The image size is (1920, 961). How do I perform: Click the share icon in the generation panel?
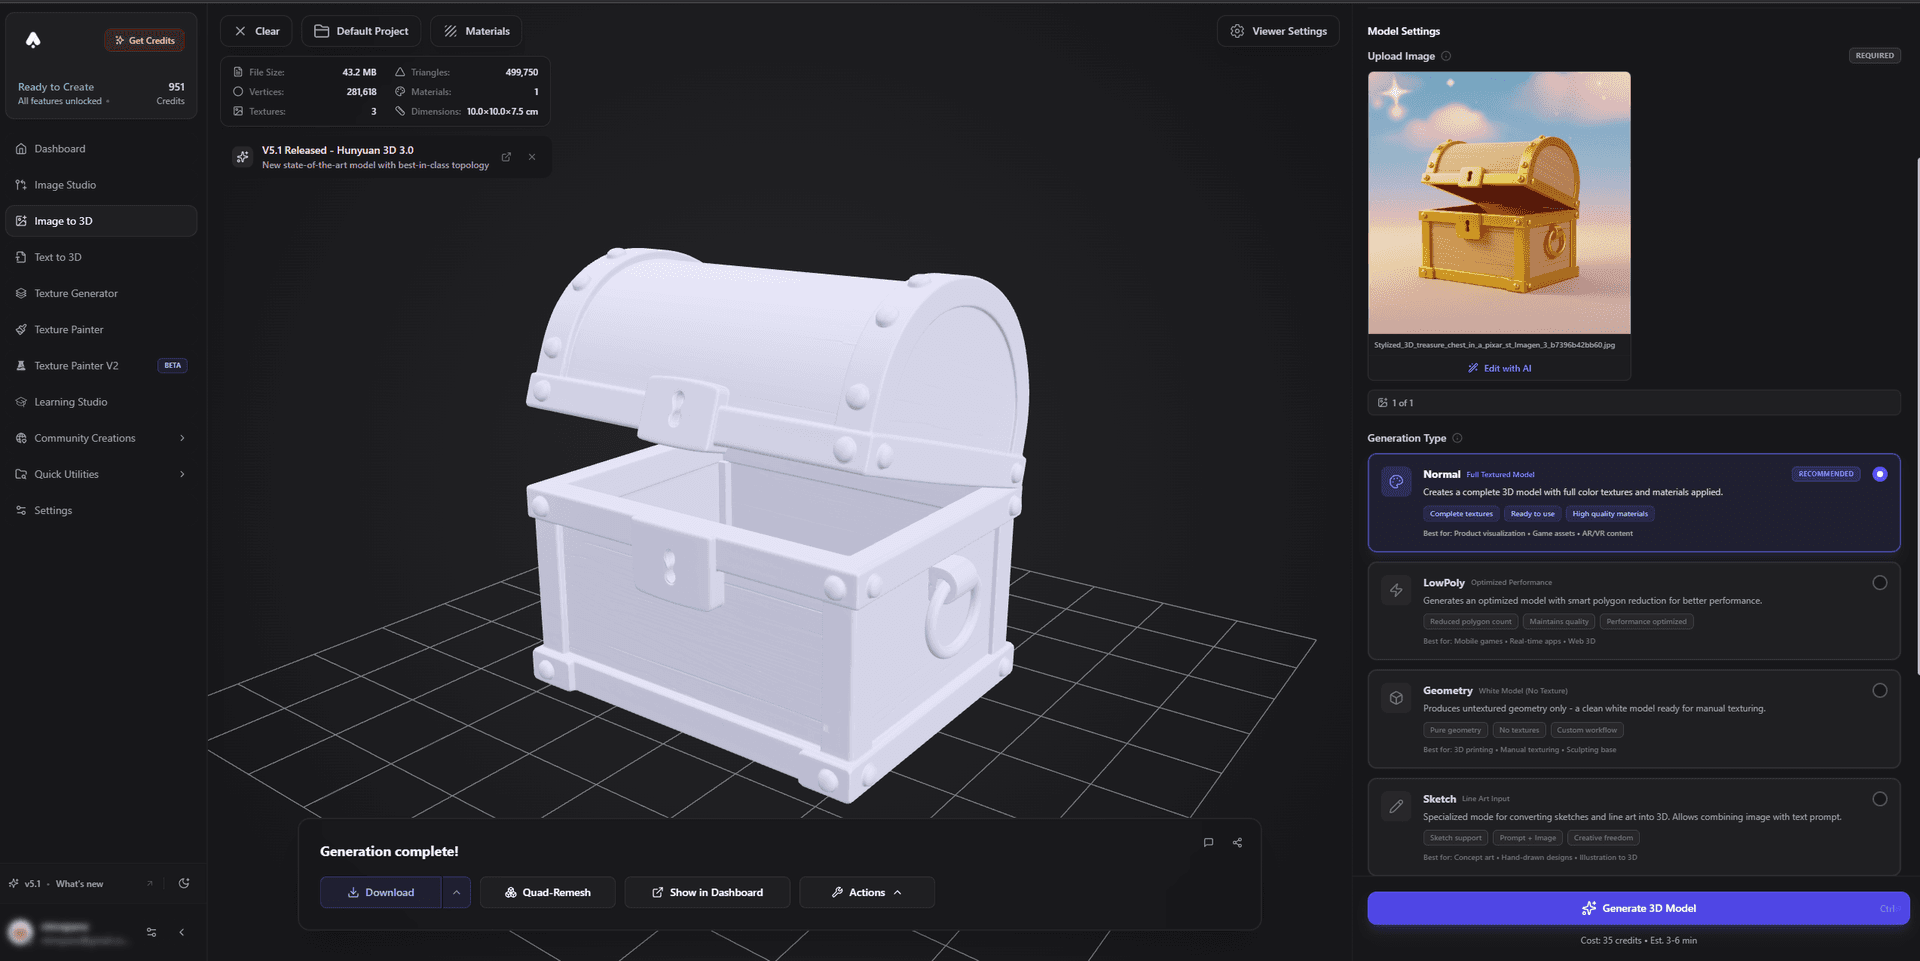[x=1237, y=842]
